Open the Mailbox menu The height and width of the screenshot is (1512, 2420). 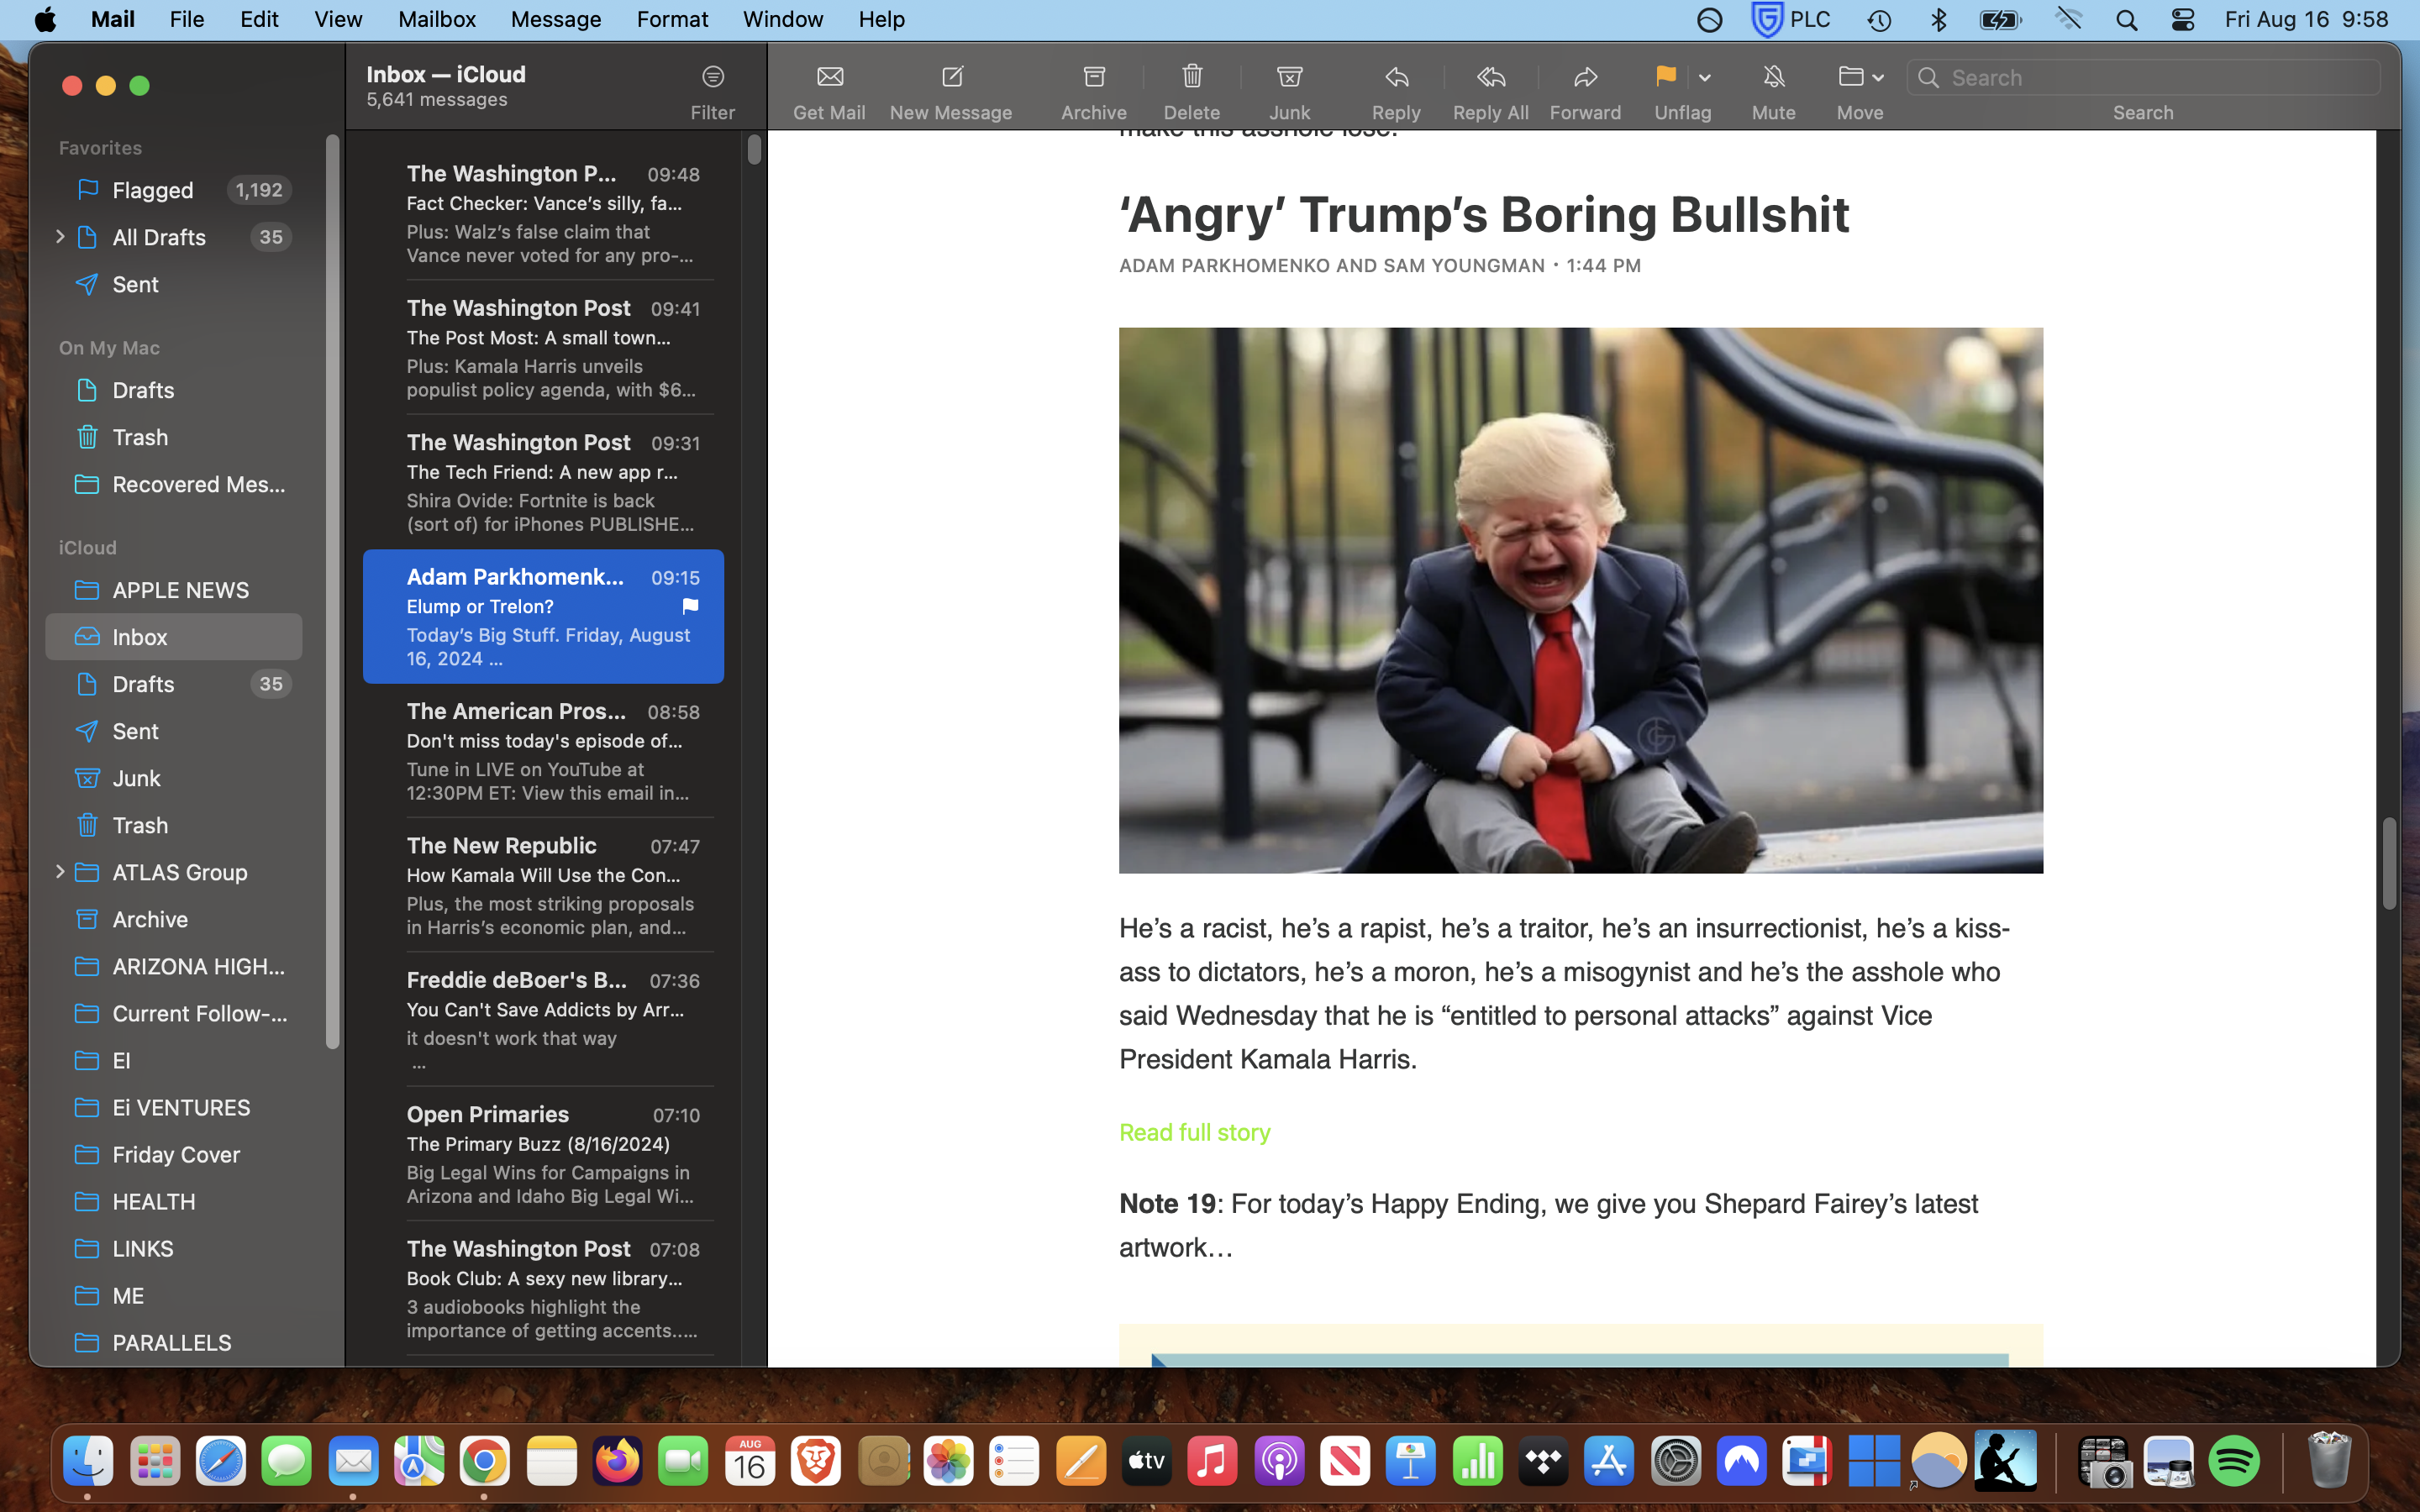point(436,19)
